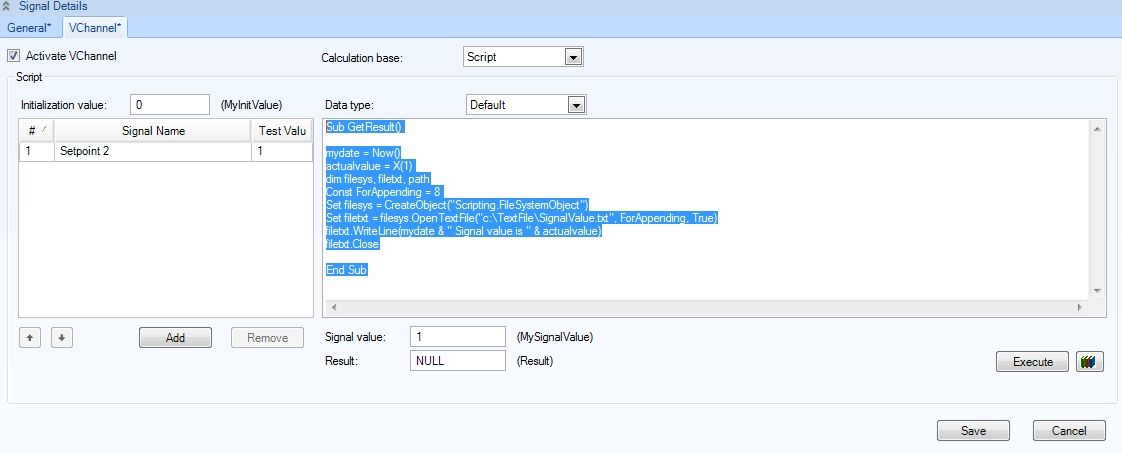Click the Initialization value field
The width and height of the screenshot is (1122, 453).
tap(169, 105)
